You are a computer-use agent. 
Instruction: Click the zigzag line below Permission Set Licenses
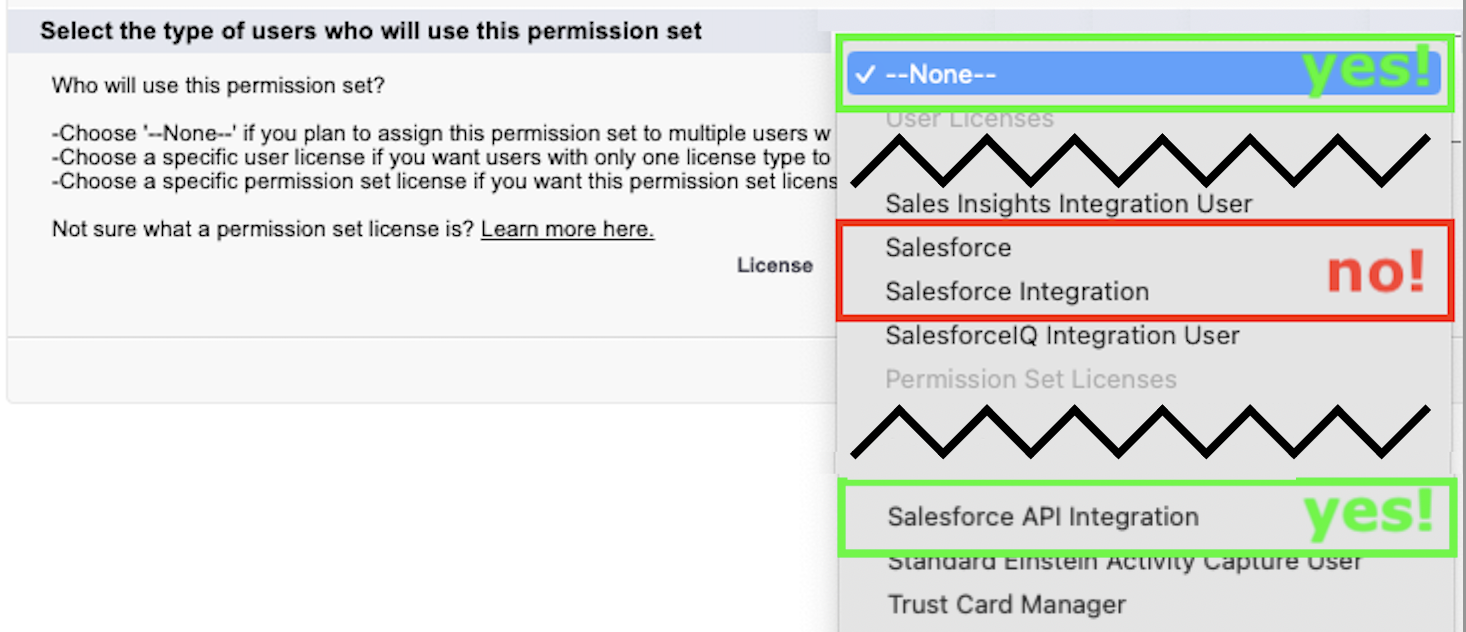[1140, 431]
